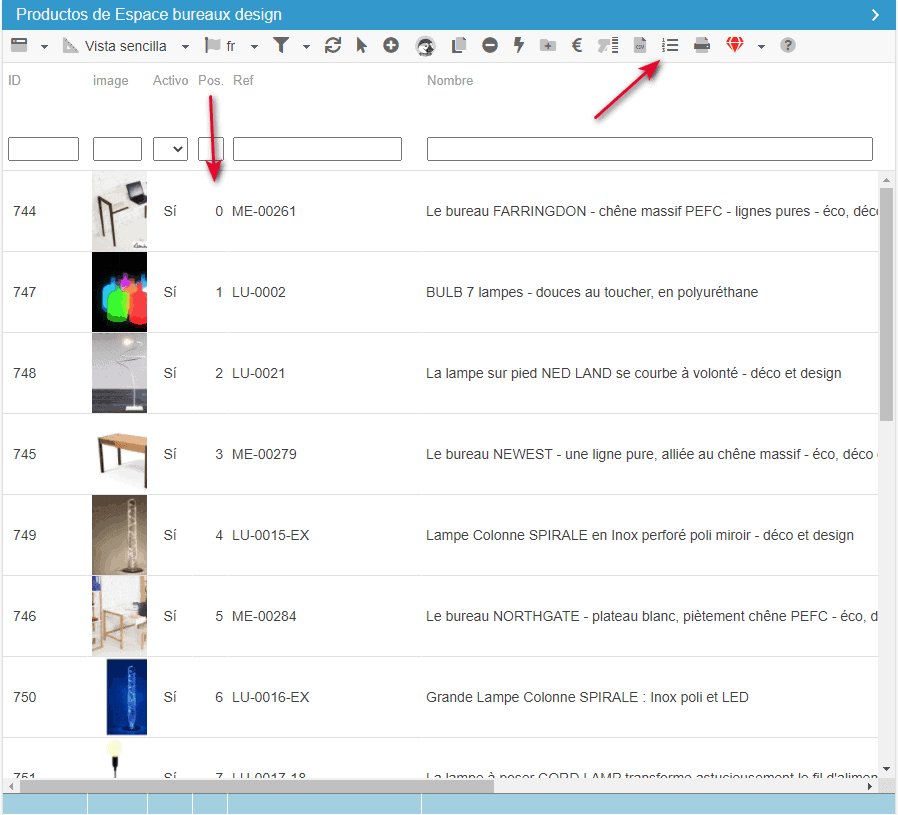Open help with the question mark icon
The width and height of the screenshot is (898, 815).
788,45
